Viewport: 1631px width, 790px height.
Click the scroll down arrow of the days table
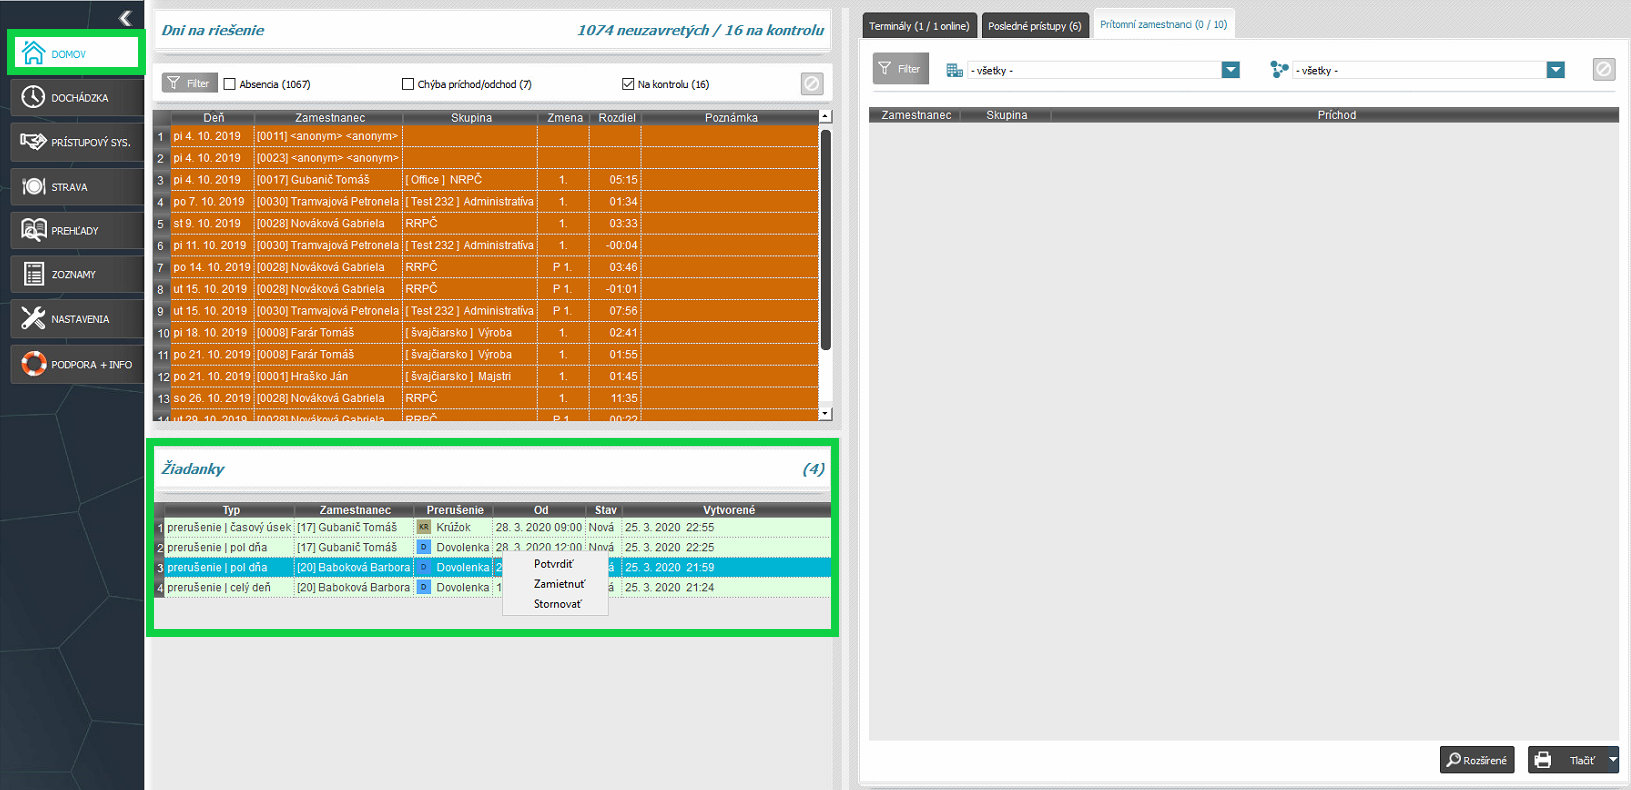tap(825, 413)
